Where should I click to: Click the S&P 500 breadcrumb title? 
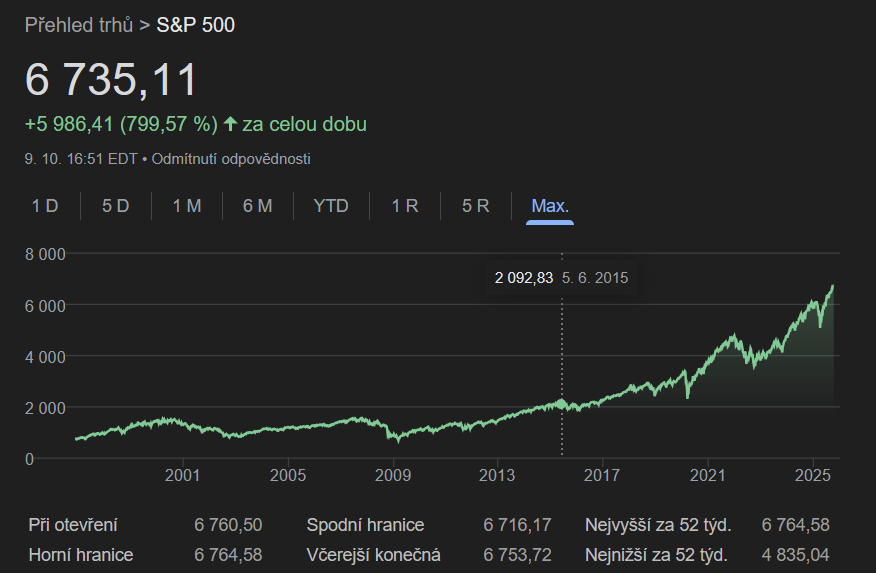[196, 24]
